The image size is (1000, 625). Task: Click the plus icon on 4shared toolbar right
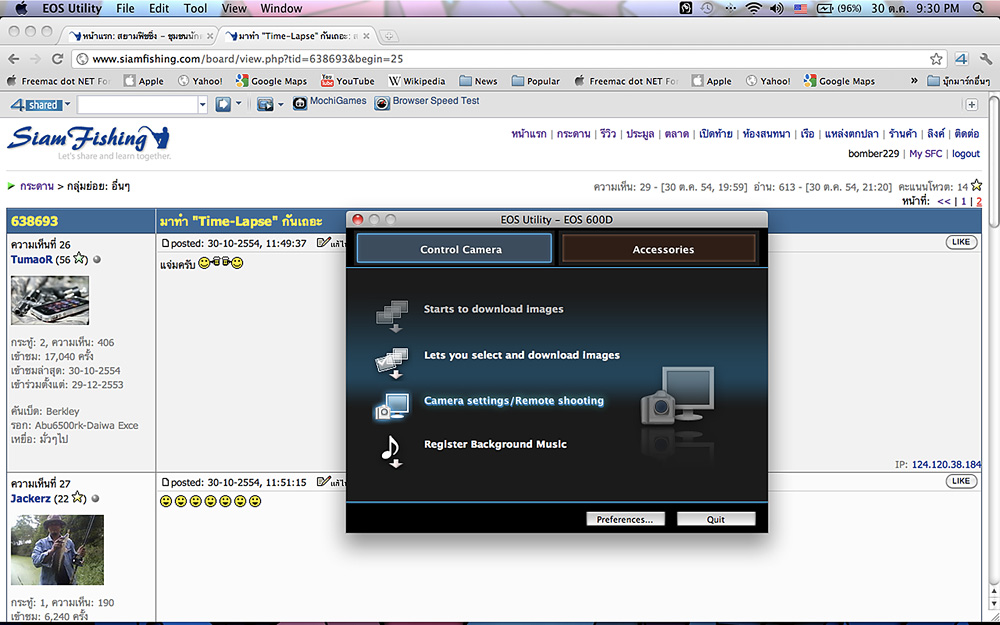[x=971, y=105]
